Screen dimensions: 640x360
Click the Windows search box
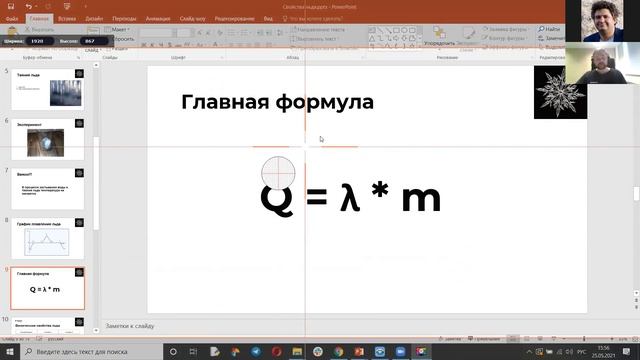(x=91, y=351)
